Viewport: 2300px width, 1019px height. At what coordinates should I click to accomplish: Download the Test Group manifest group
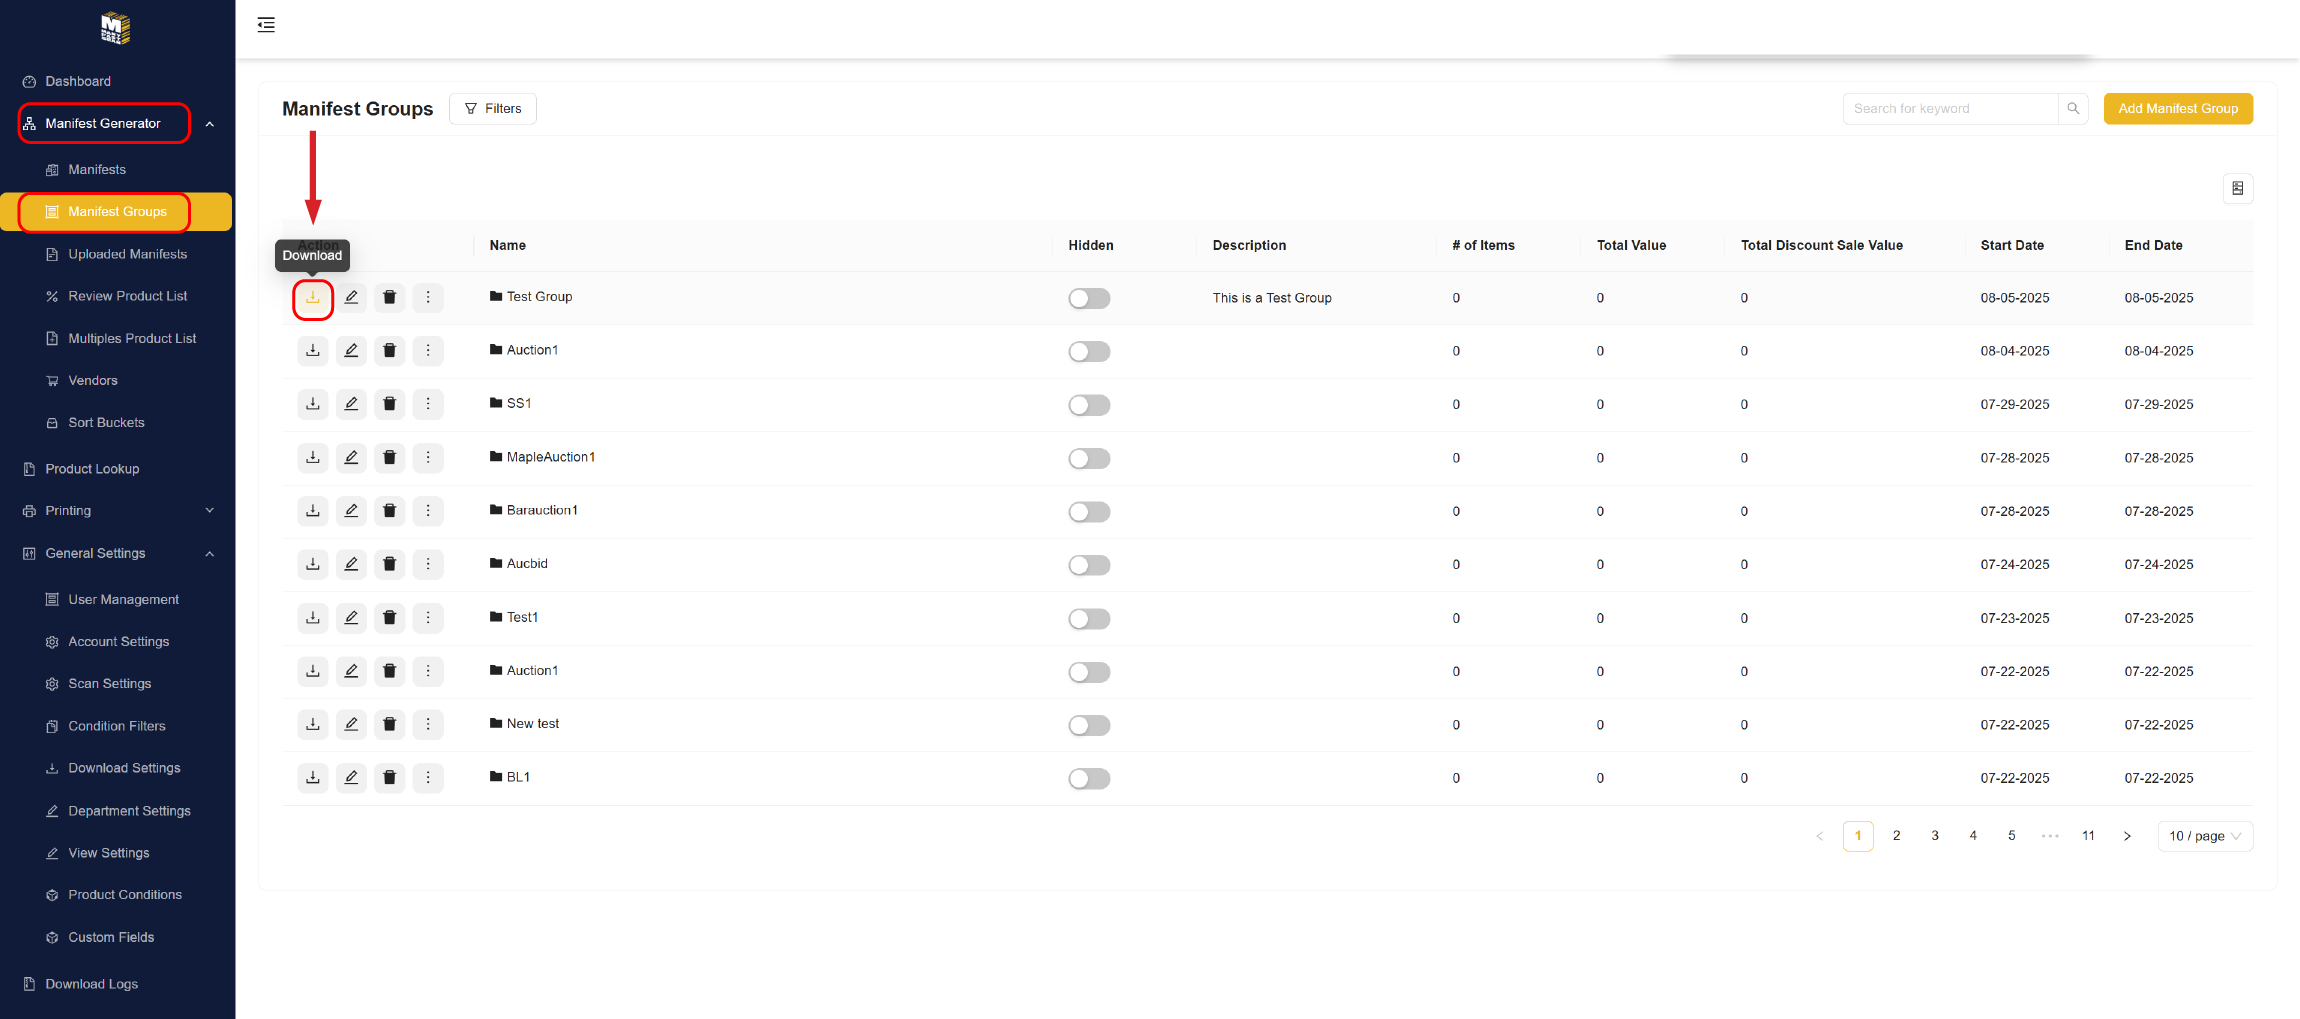tap(313, 298)
